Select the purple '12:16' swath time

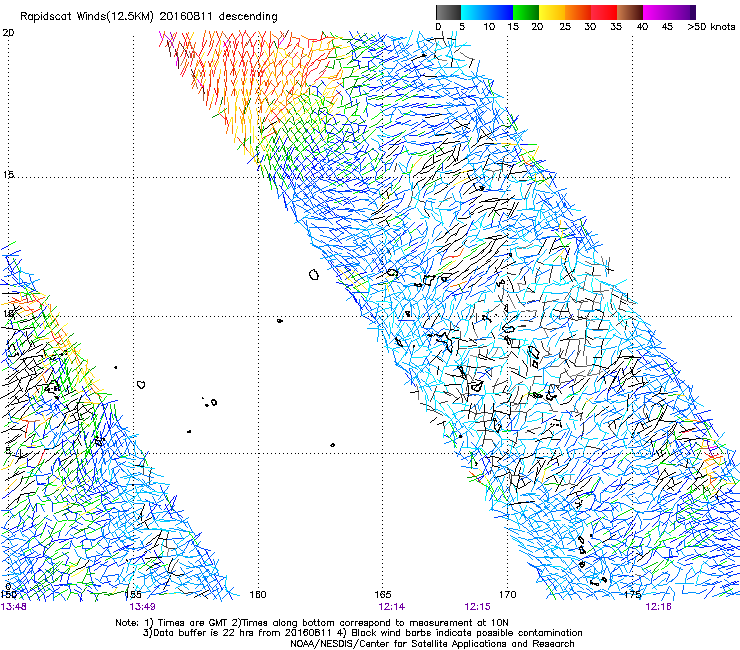(x=659, y=607)
